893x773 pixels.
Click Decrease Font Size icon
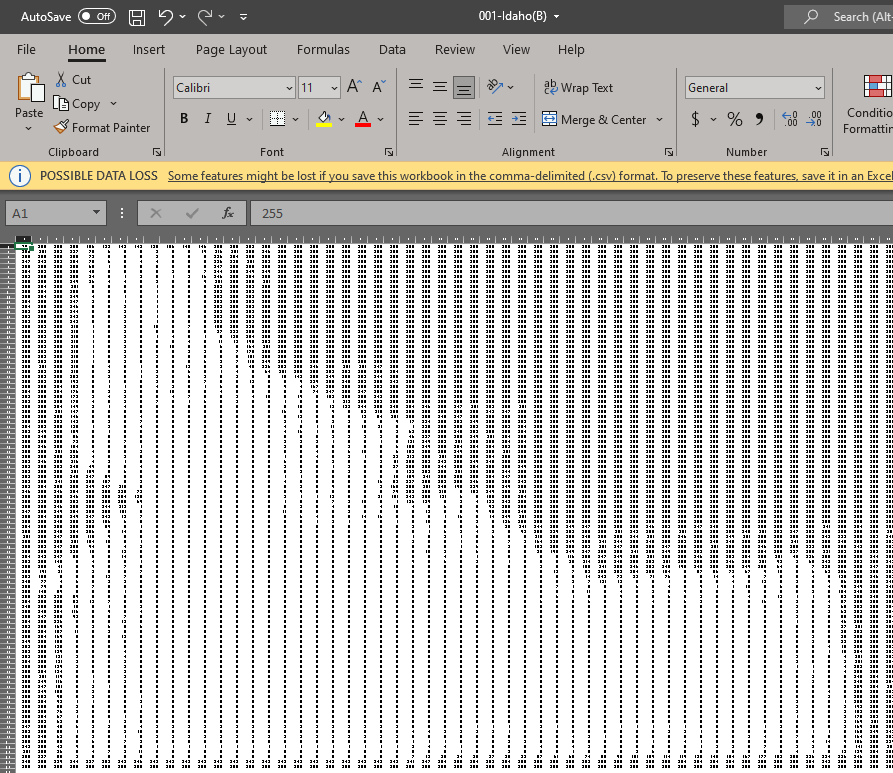pyautogui.click(x=379, y=87)
